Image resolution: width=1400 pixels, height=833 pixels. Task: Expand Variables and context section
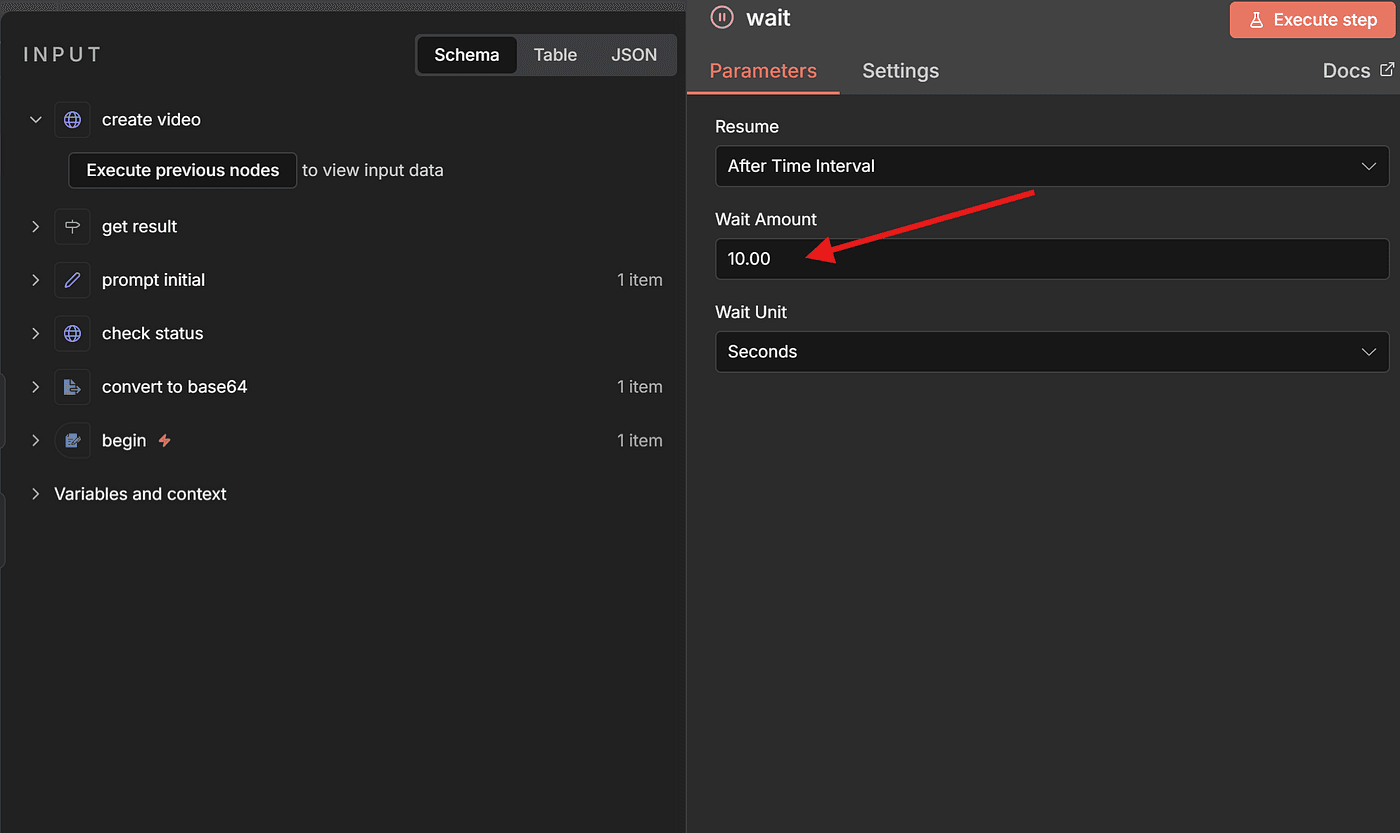[36, 494]
